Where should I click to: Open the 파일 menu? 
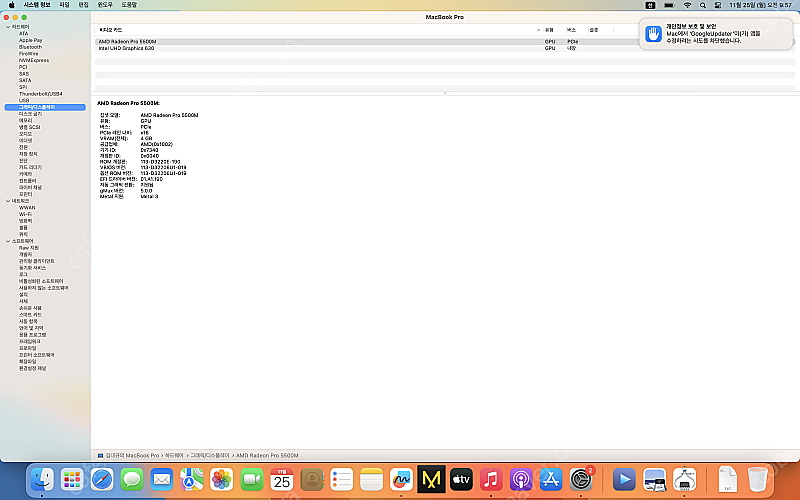tap(64, 5)
